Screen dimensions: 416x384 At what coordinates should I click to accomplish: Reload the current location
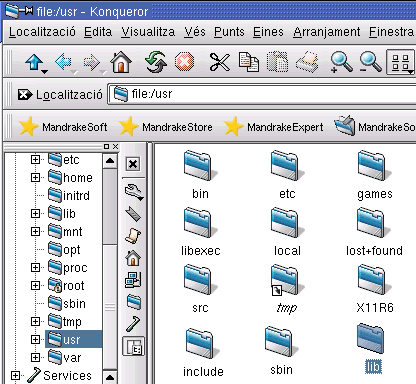(x=155, y=62)
